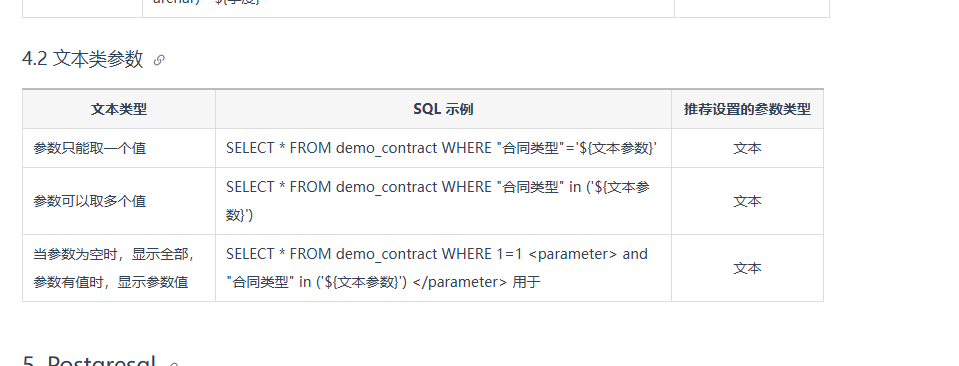This screenshot has height=366, width=959.
Task: Select the SQL 示例 column header
Action: (x=443, y=109)
